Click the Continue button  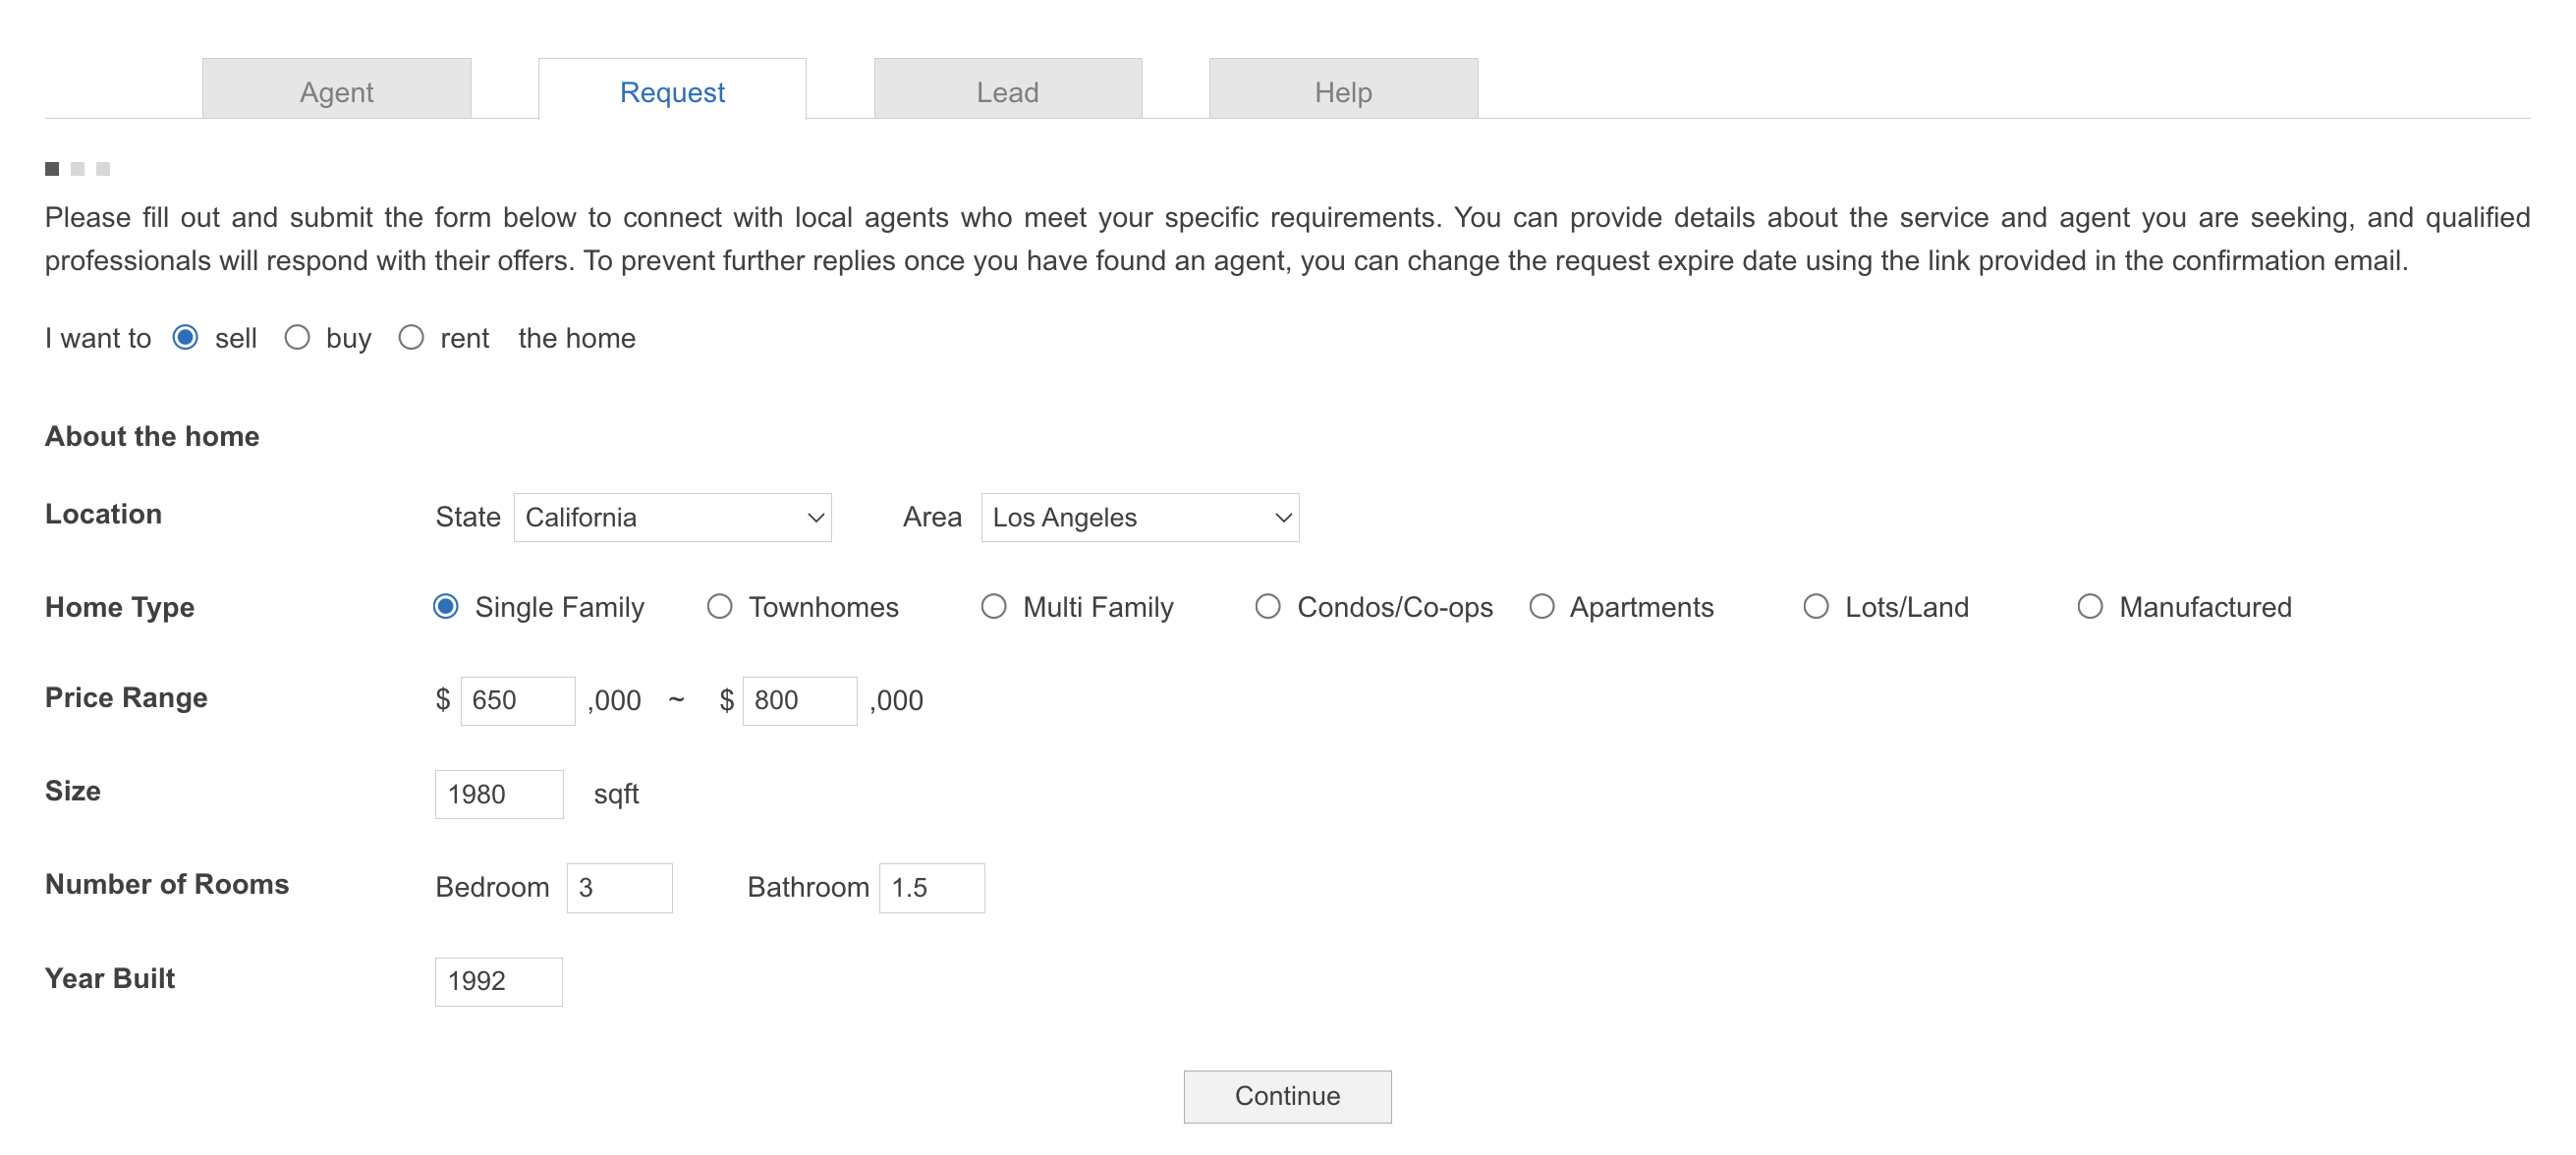pos(1288,1096)
